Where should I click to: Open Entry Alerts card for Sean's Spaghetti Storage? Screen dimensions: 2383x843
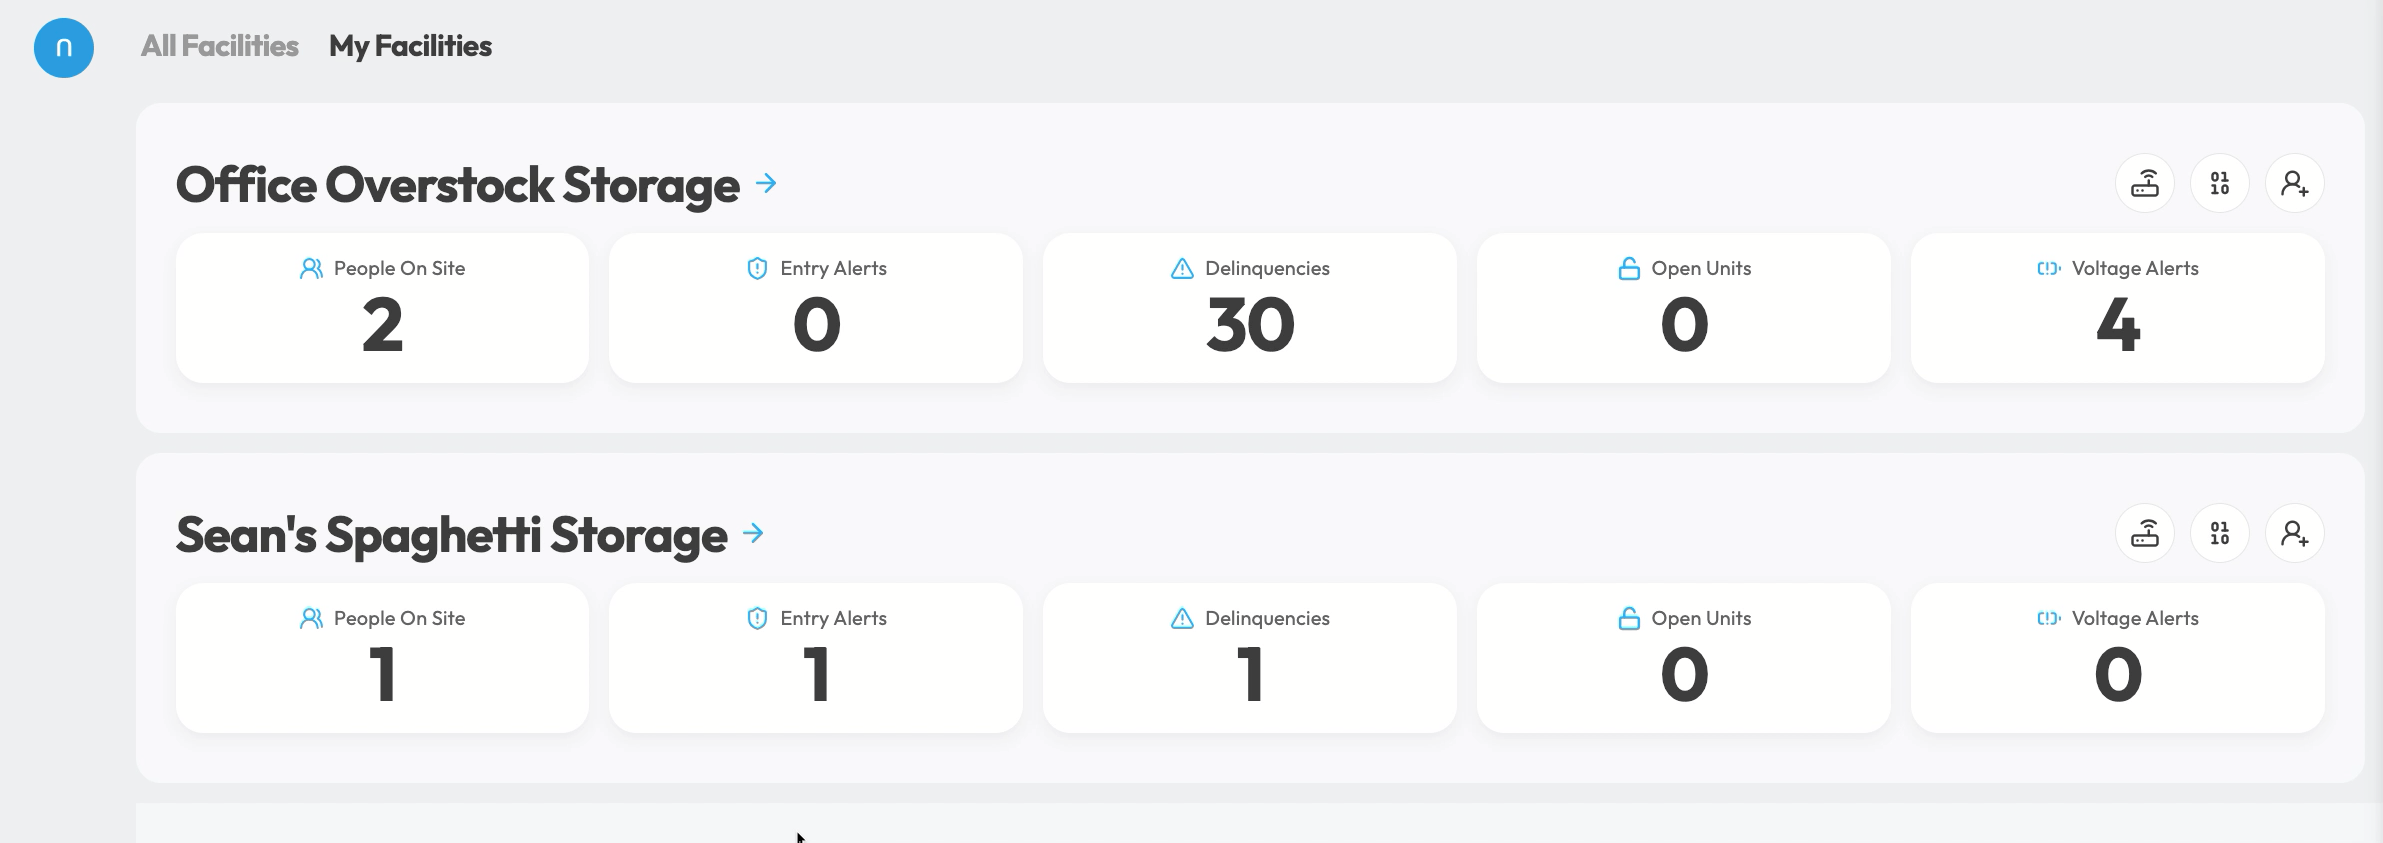tap(816, 658)
